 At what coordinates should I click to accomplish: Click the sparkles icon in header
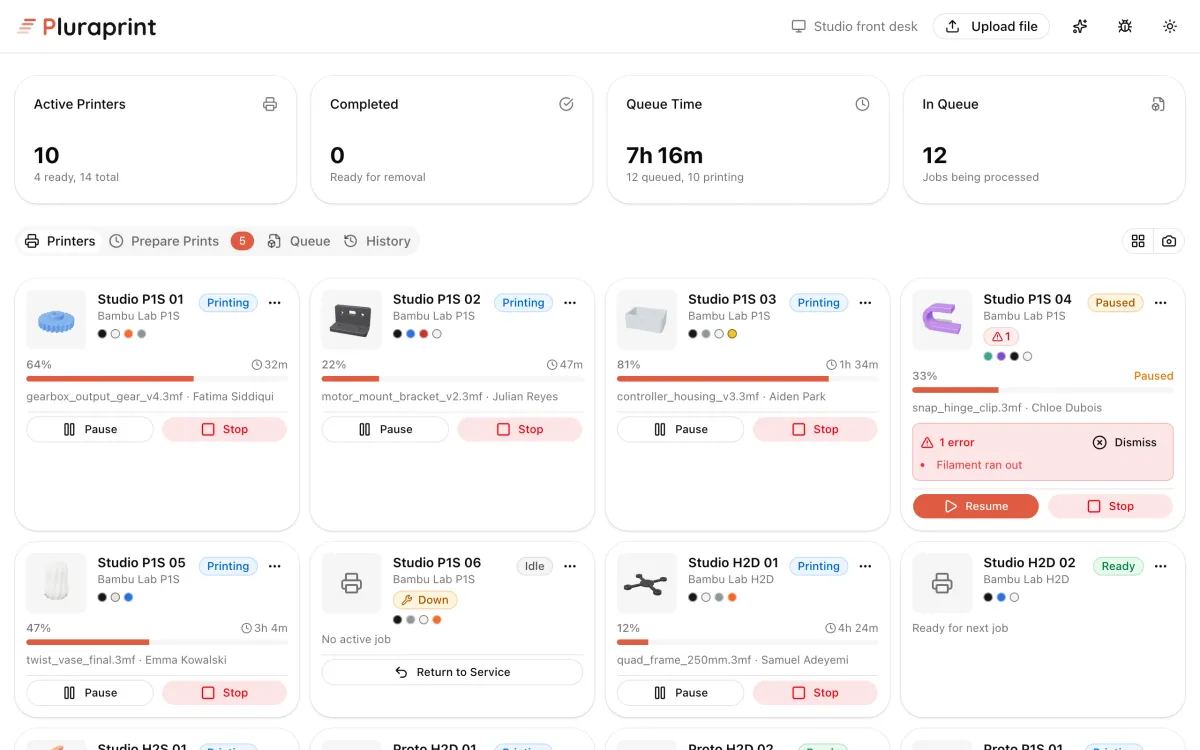pyautogui.click(x=1080, y=27)
